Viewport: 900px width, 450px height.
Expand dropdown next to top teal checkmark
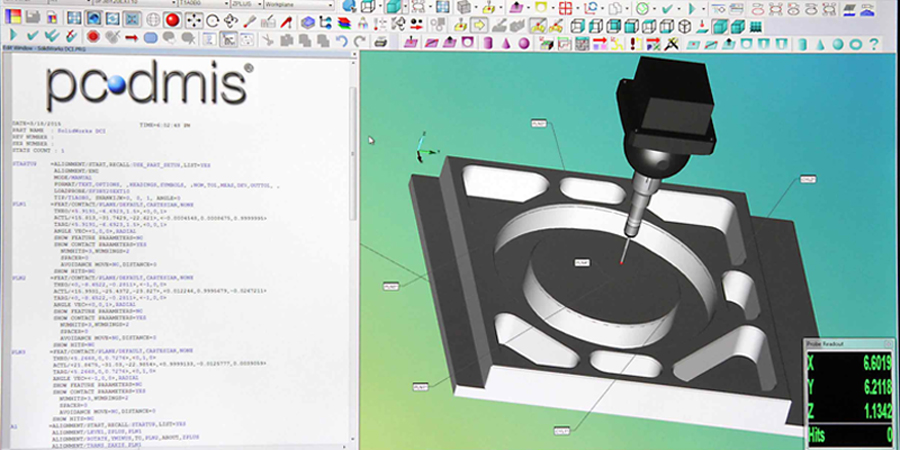click(x=678, y=9)
